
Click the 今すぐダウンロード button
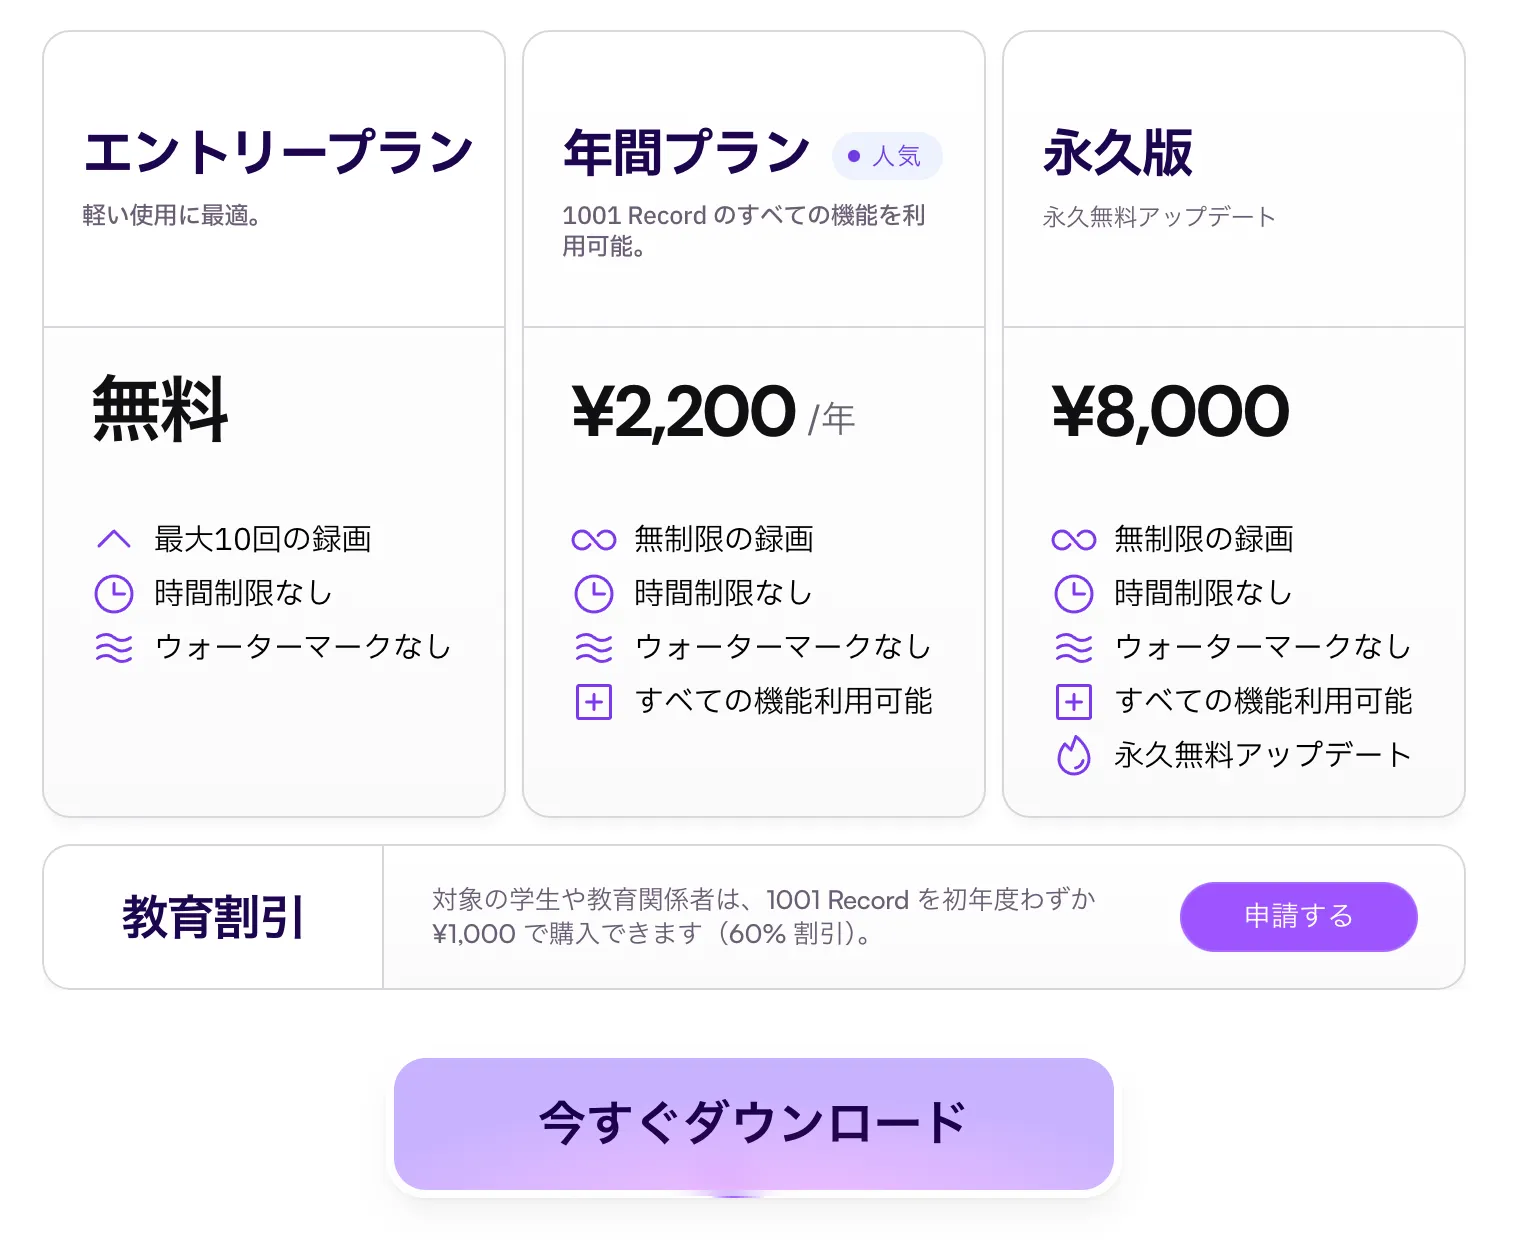coord(753,1123)
